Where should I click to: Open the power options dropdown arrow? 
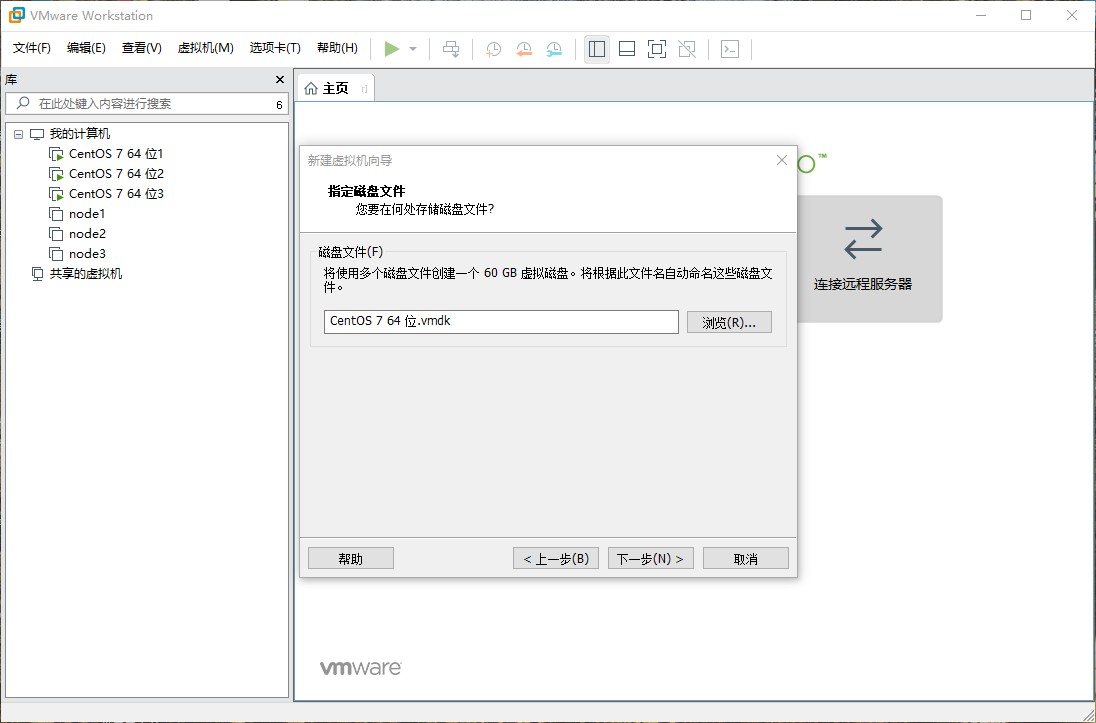413,49
